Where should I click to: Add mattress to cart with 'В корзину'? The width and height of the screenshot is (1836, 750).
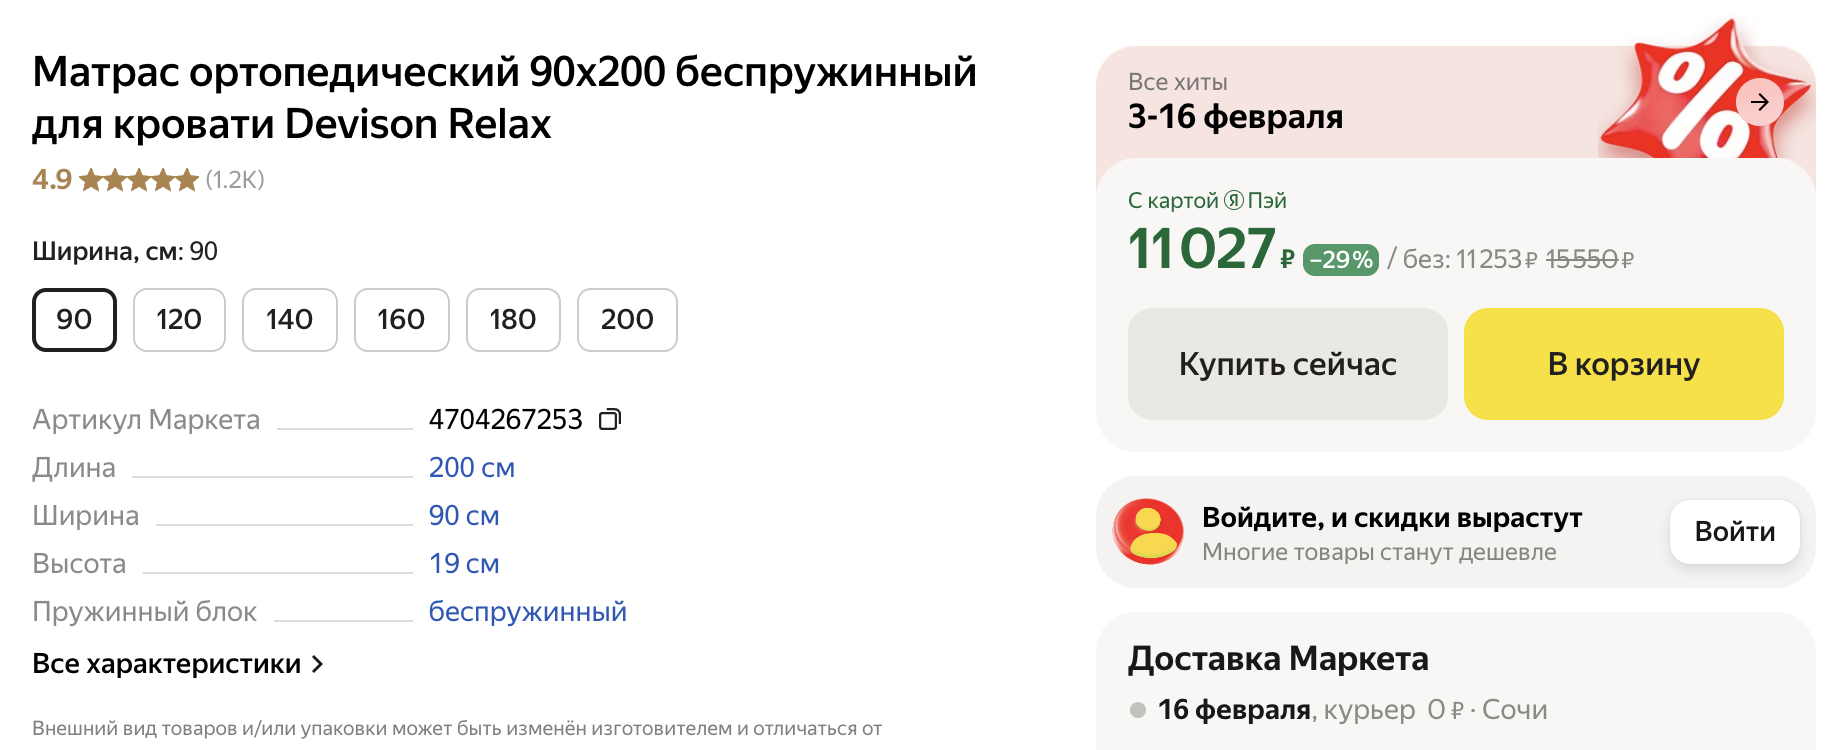(x=1623, y=364)
